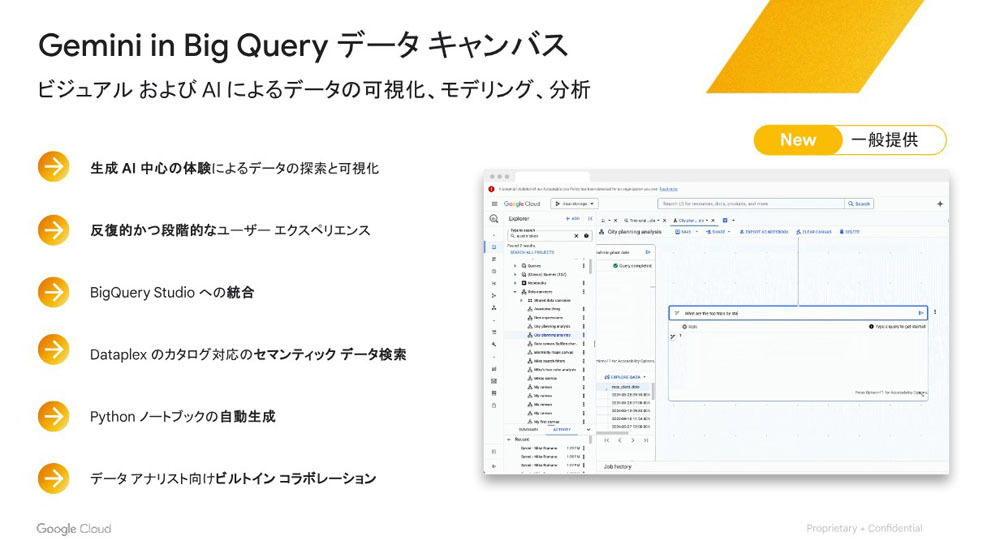Switch to the Tree anal... query tab
The height and width of the screenshot is (545, 1000).
click(x=640, y=221)
